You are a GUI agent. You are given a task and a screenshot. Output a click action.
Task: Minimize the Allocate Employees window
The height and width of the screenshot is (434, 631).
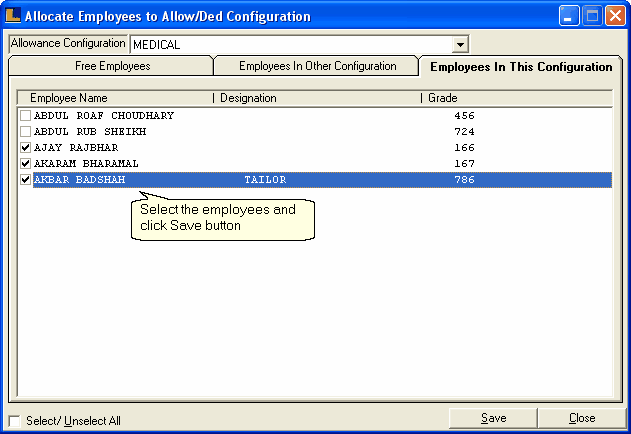click(x=569, y=16)
